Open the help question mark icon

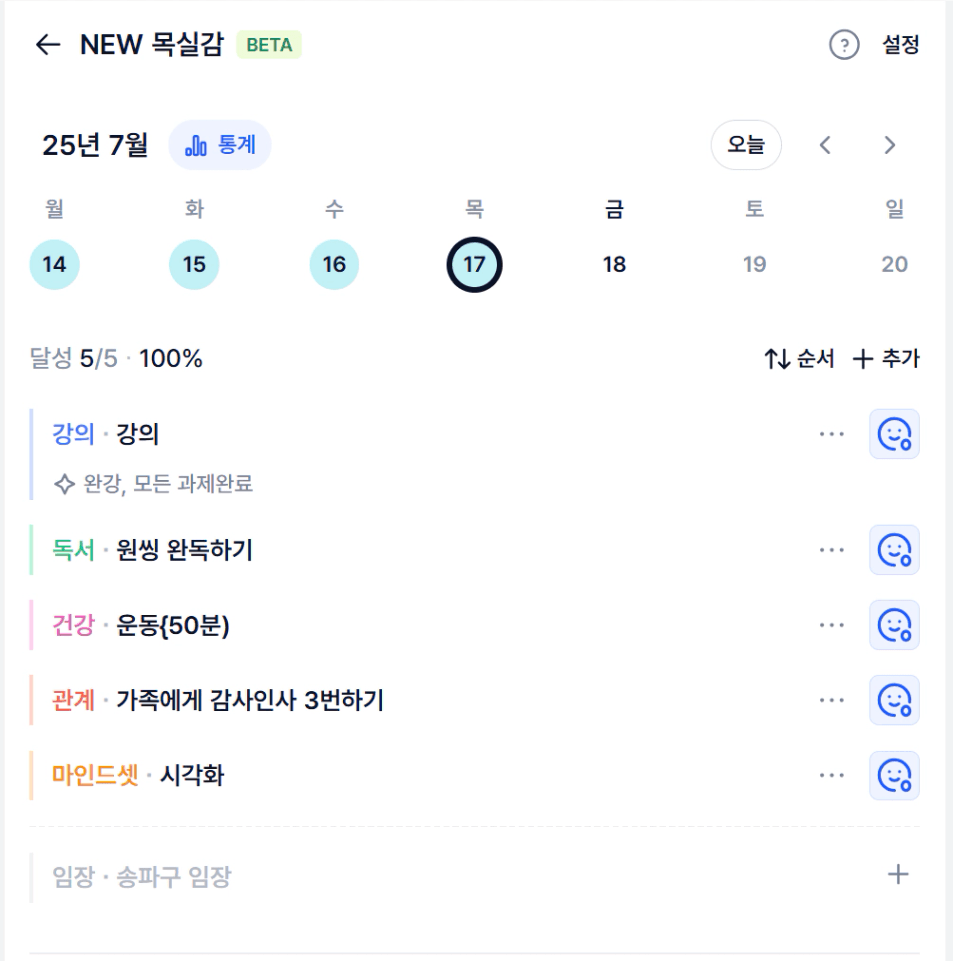click(844, 45)
